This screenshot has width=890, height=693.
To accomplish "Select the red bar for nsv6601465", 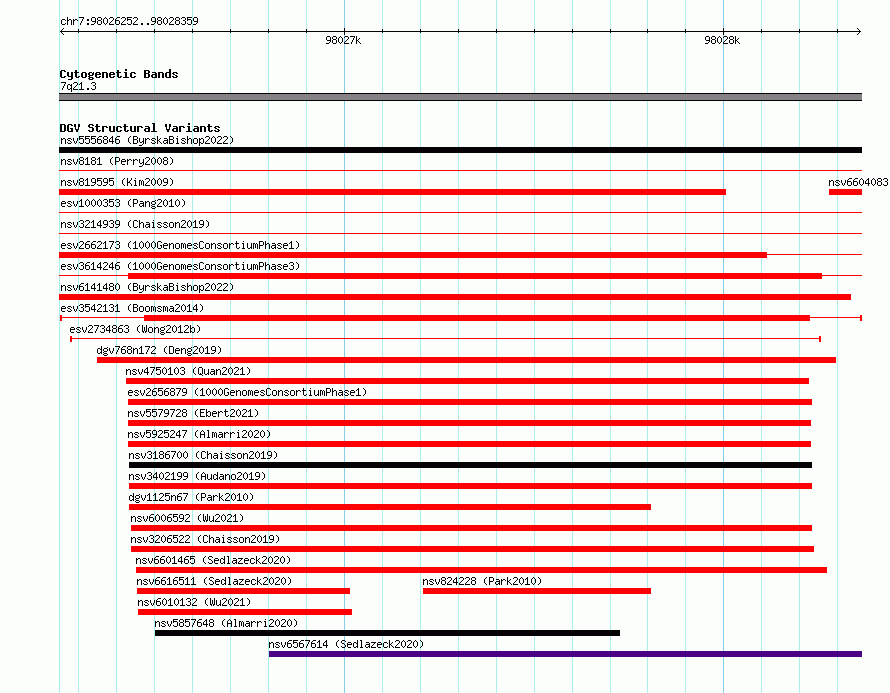I will click(x=481, y=570).
